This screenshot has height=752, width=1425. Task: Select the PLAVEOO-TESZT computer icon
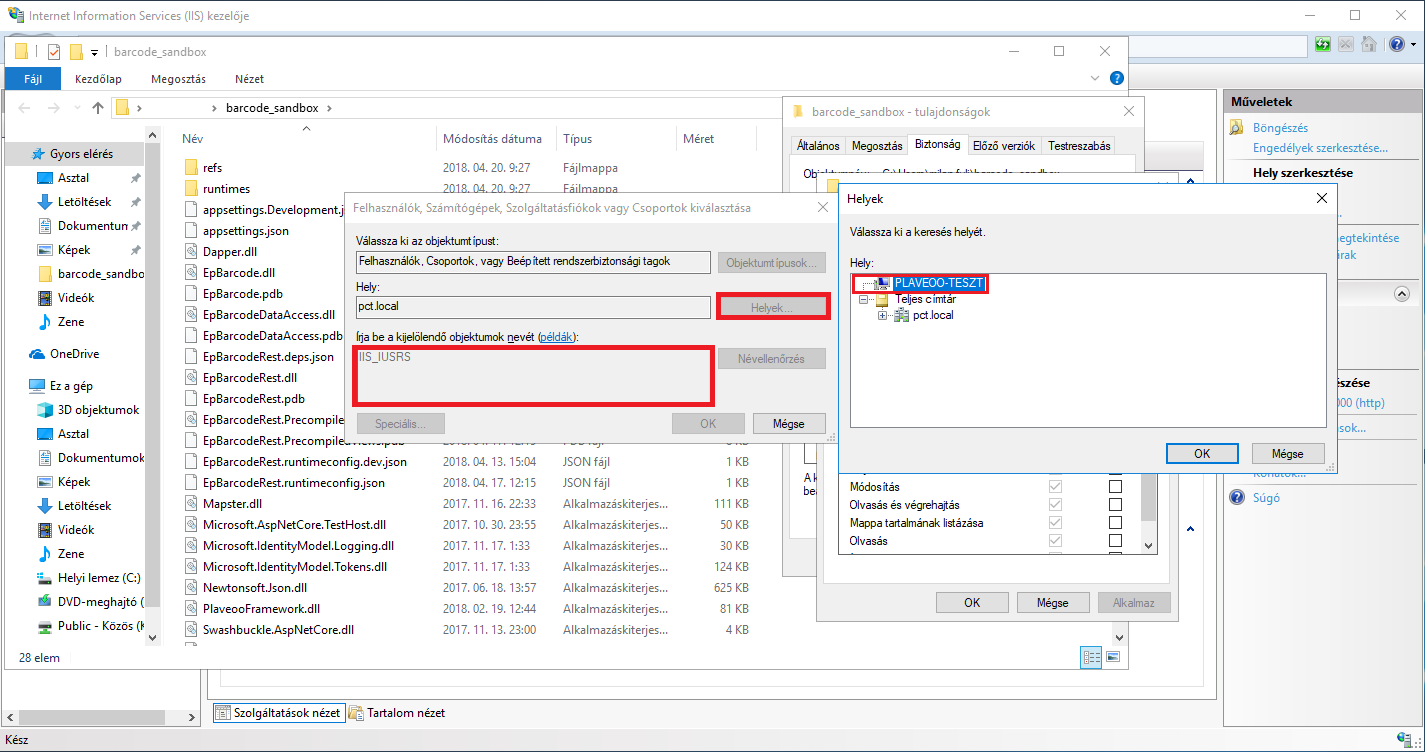pos(883,284)
